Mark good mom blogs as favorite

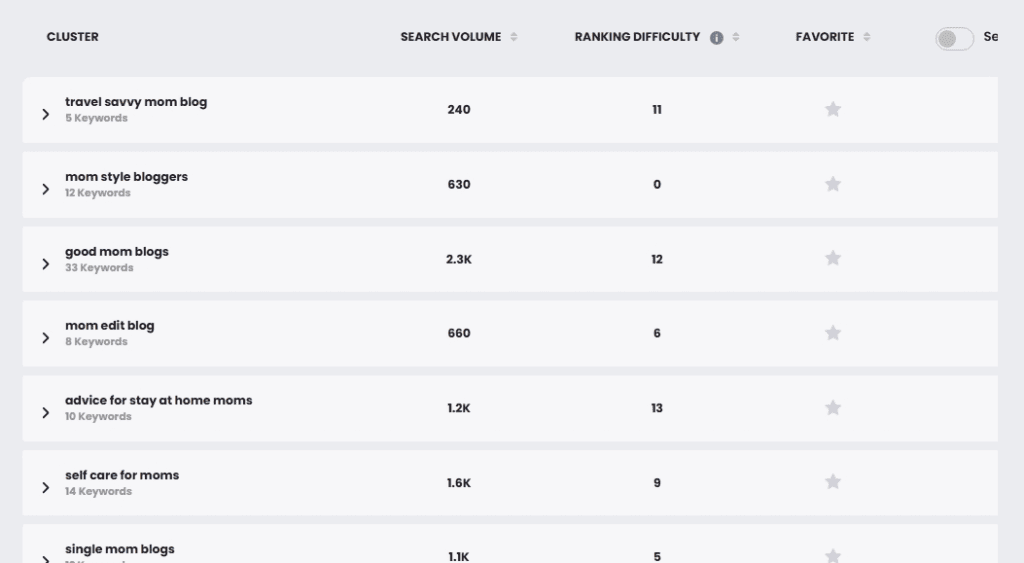[833, 259]
